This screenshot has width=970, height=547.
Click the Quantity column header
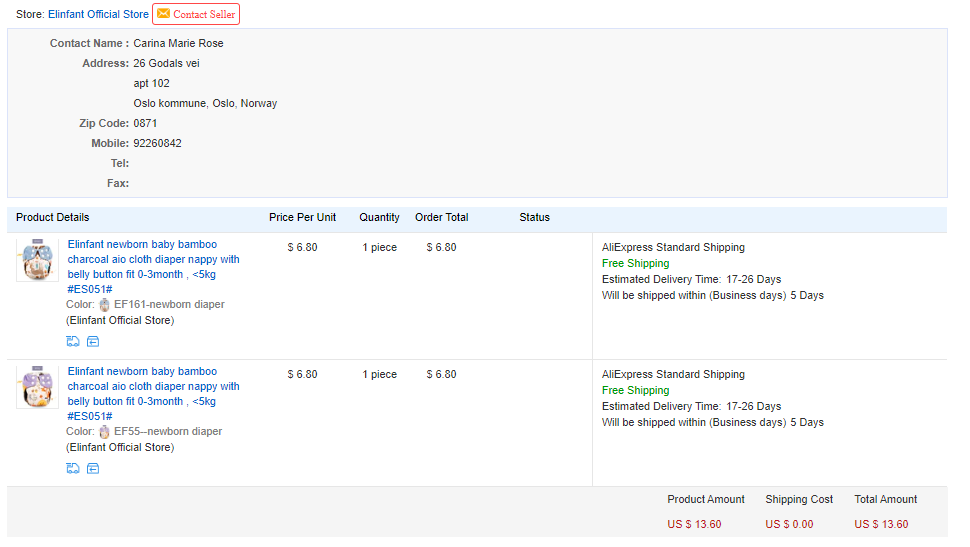click(x=379, y=217)
